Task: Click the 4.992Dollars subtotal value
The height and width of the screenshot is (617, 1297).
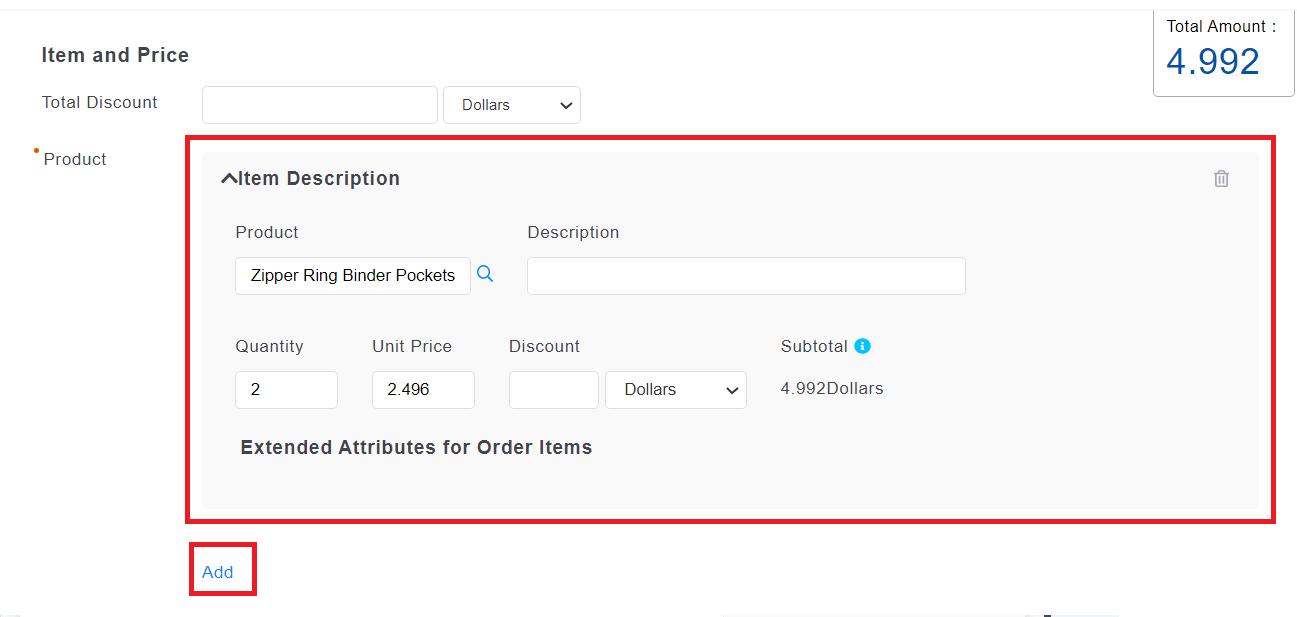Action: [x=832, y=389]
